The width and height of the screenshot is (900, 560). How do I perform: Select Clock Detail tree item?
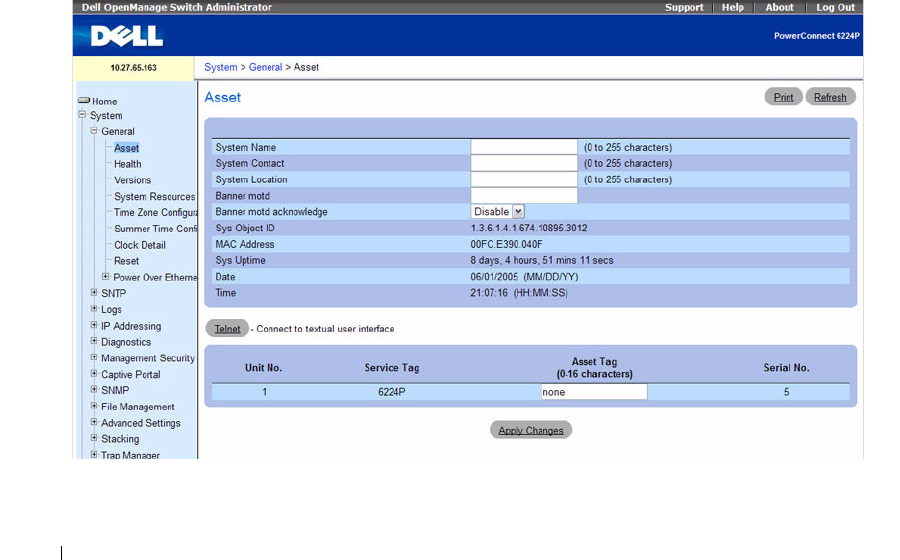(x=139, y=245)
